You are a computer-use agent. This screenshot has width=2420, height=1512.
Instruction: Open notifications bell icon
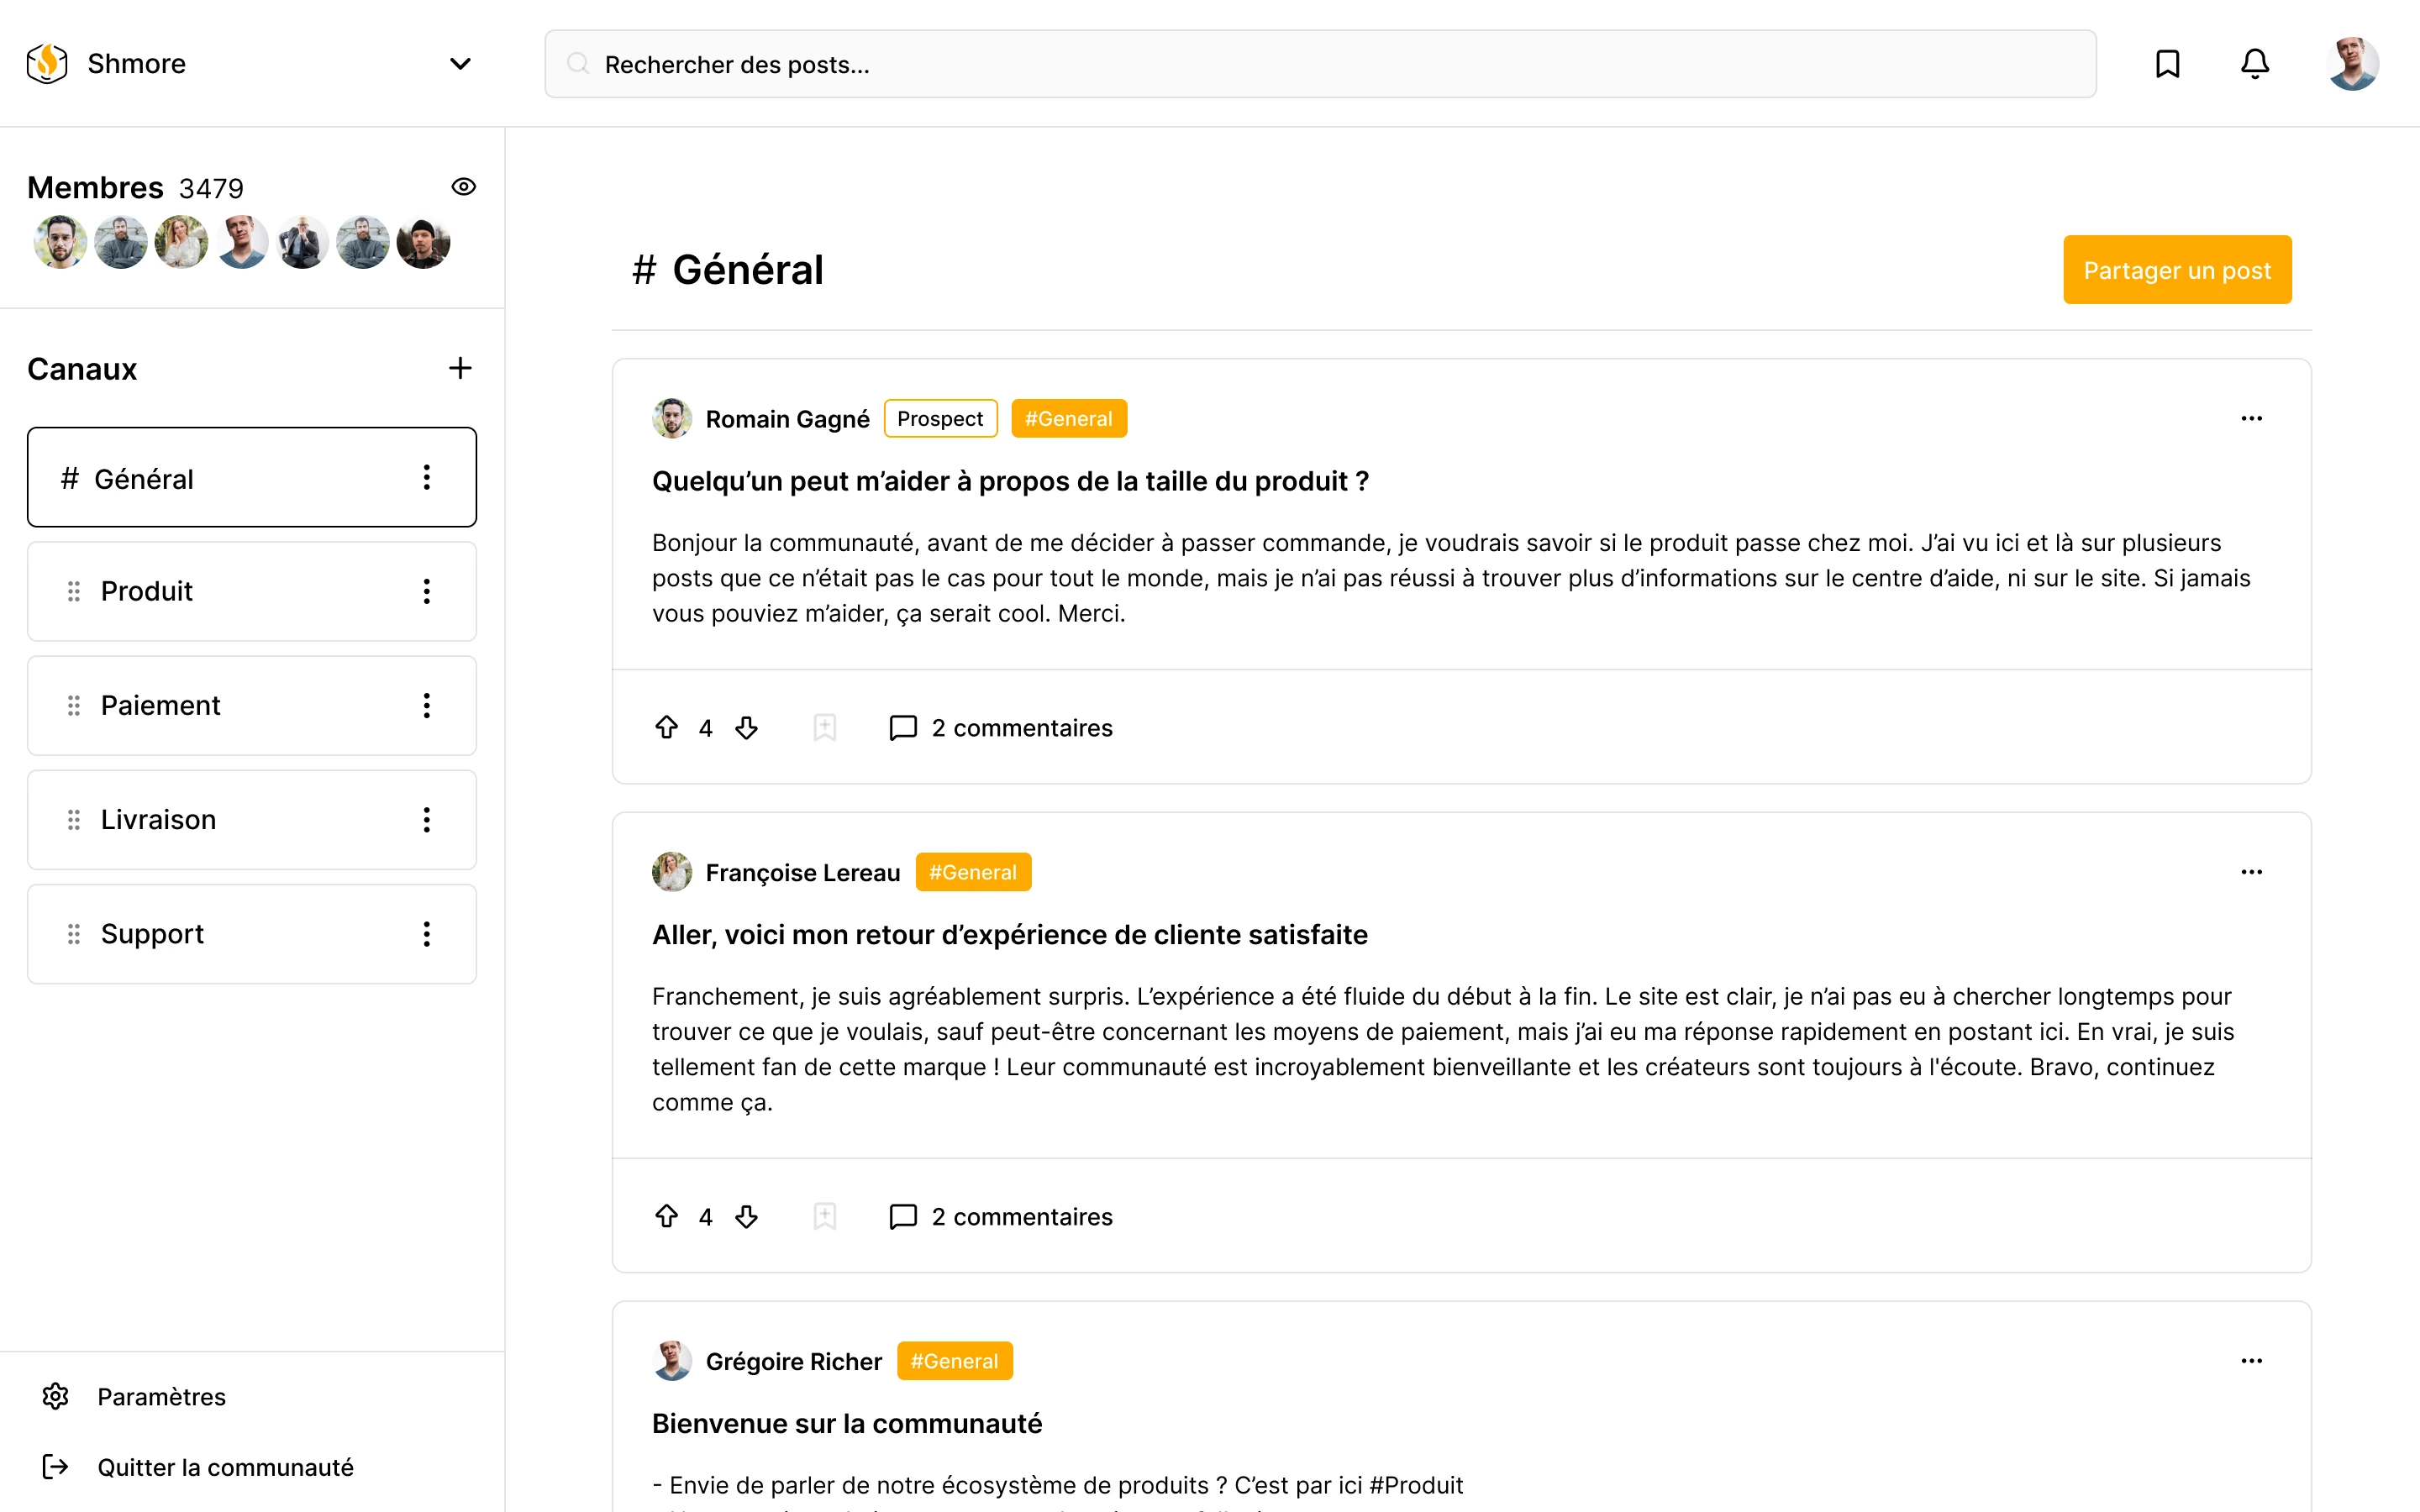point(2254,64)
